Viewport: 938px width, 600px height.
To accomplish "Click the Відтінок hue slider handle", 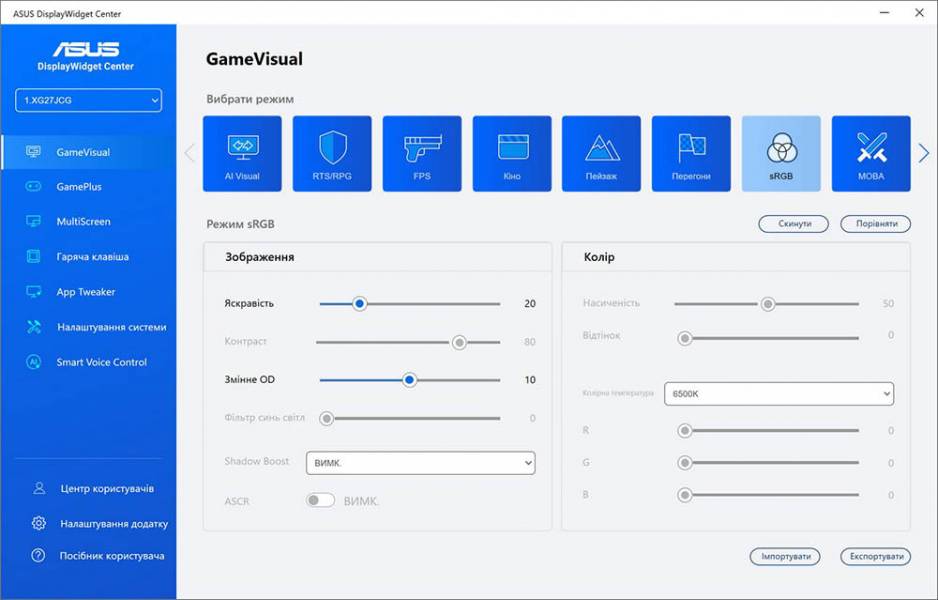I will (685, 339).
